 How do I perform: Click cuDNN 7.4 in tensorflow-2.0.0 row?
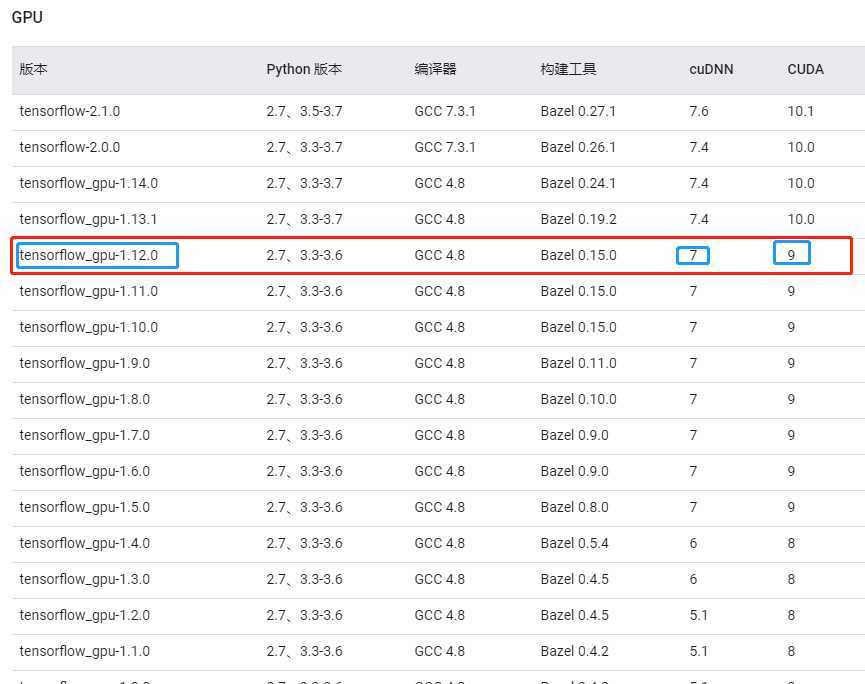click(698, 147)
